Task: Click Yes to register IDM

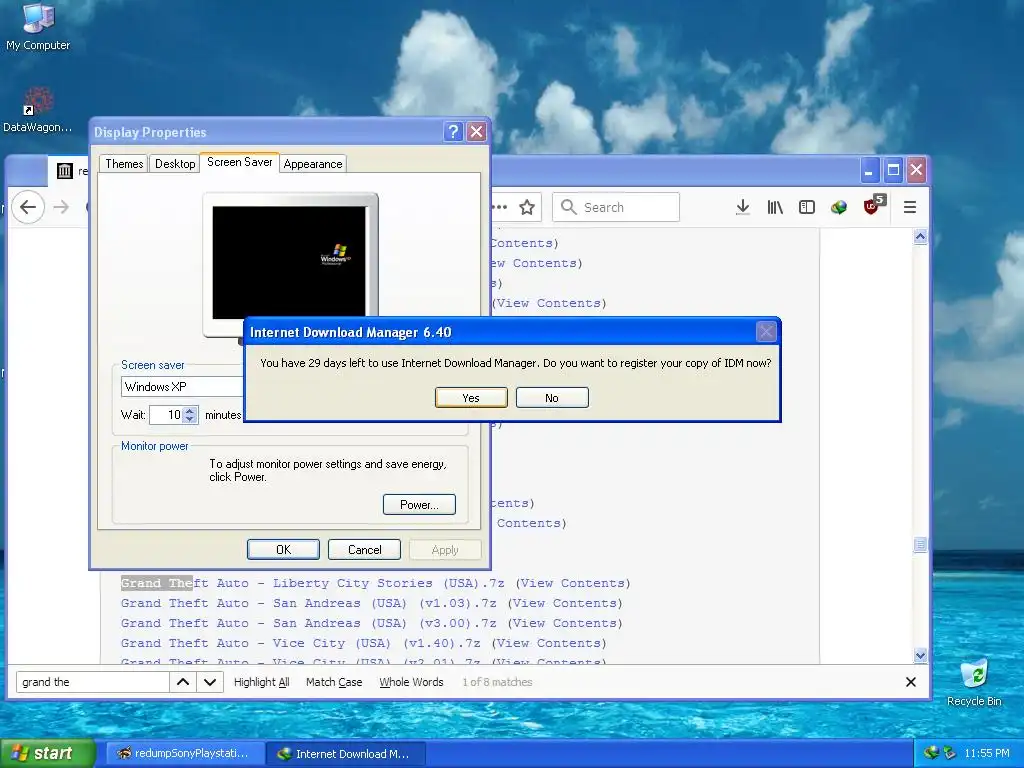Action: pyautogui.click(x=471, y=398)
